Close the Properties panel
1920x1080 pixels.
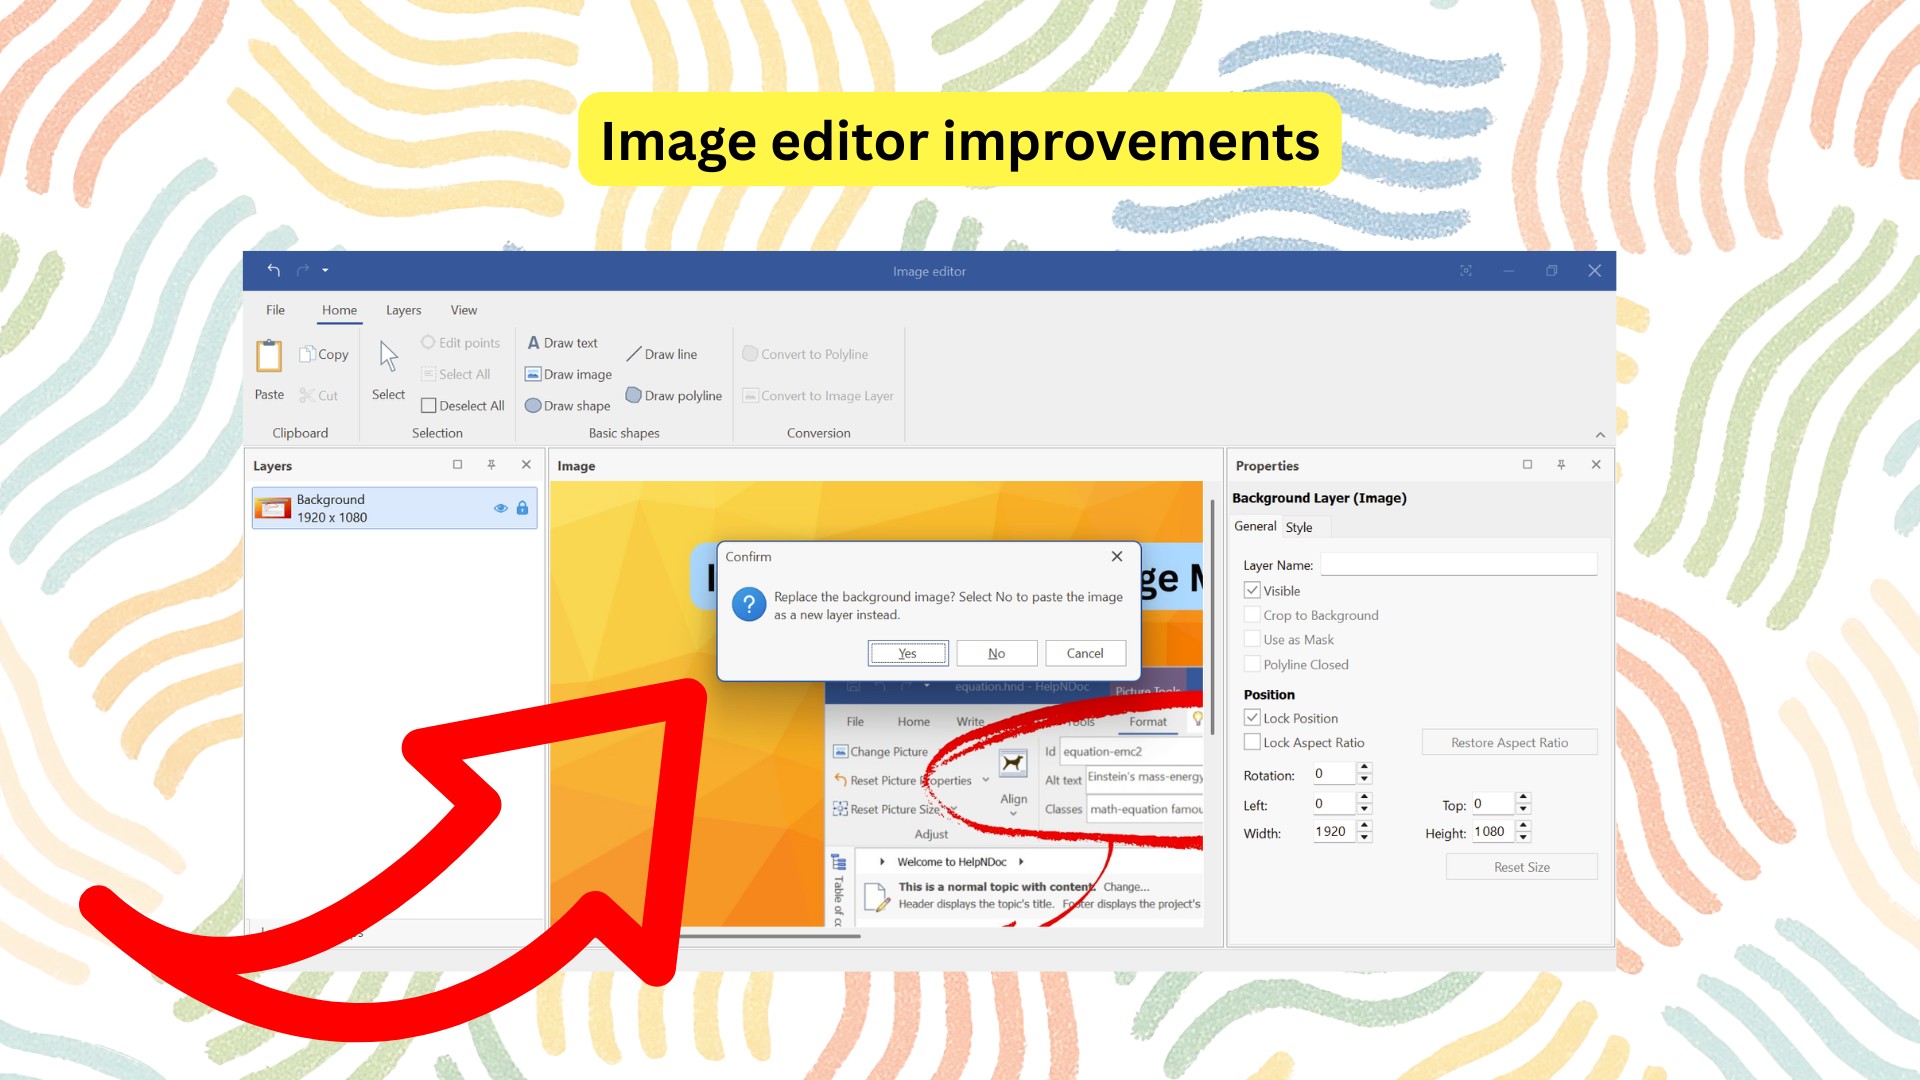click(x=1596, y=464)
